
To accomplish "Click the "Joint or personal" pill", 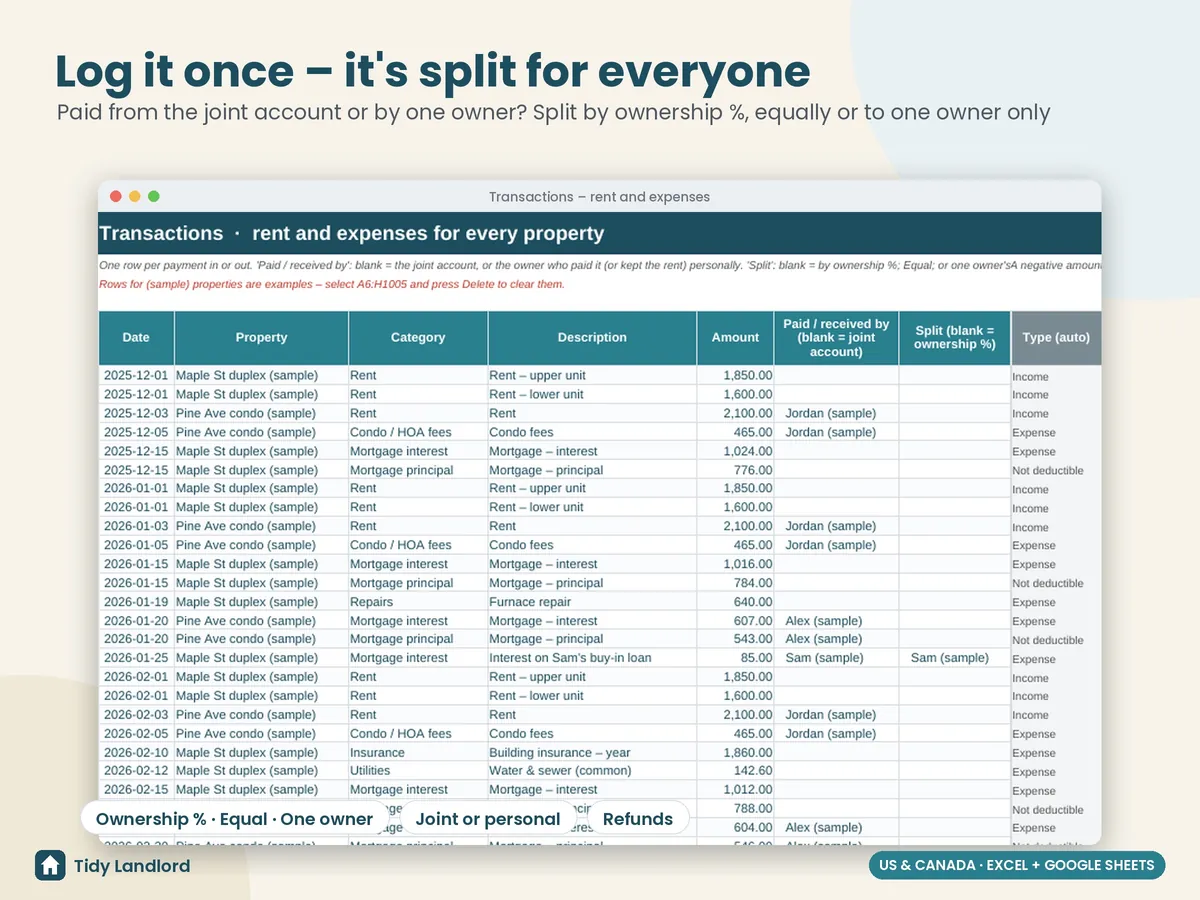I will pyautogui.click(x=488, y=819).
